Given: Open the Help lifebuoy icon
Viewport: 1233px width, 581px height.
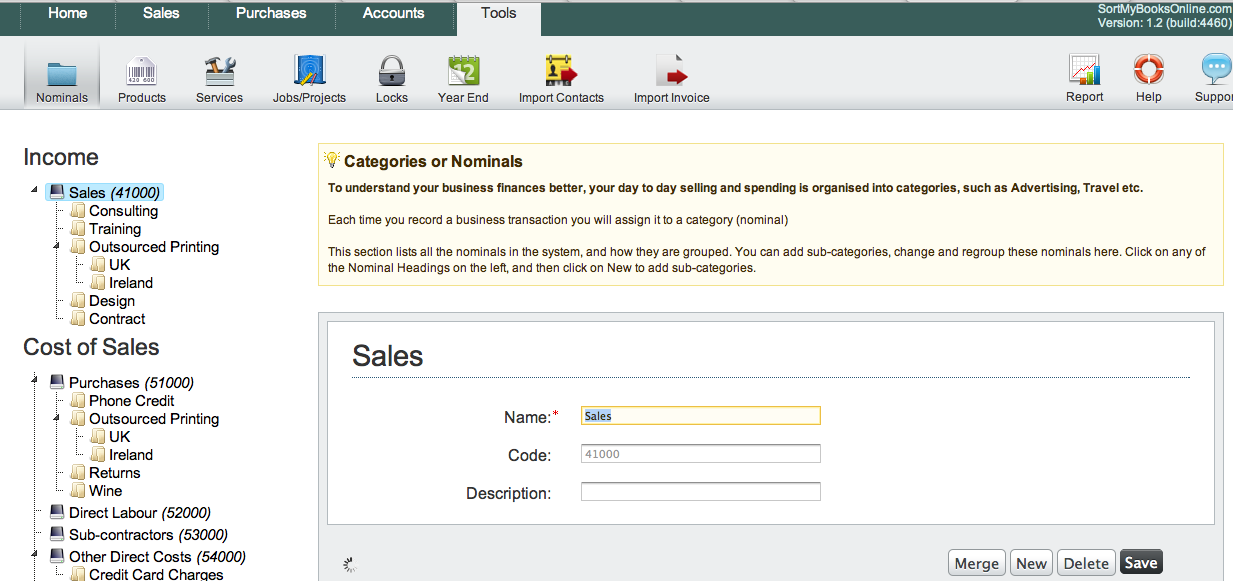Looking at the screenshot, I should [x=1148, y=73].
